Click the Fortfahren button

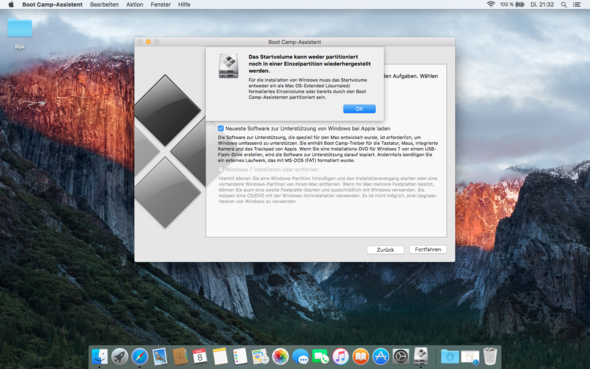[428, 249]
